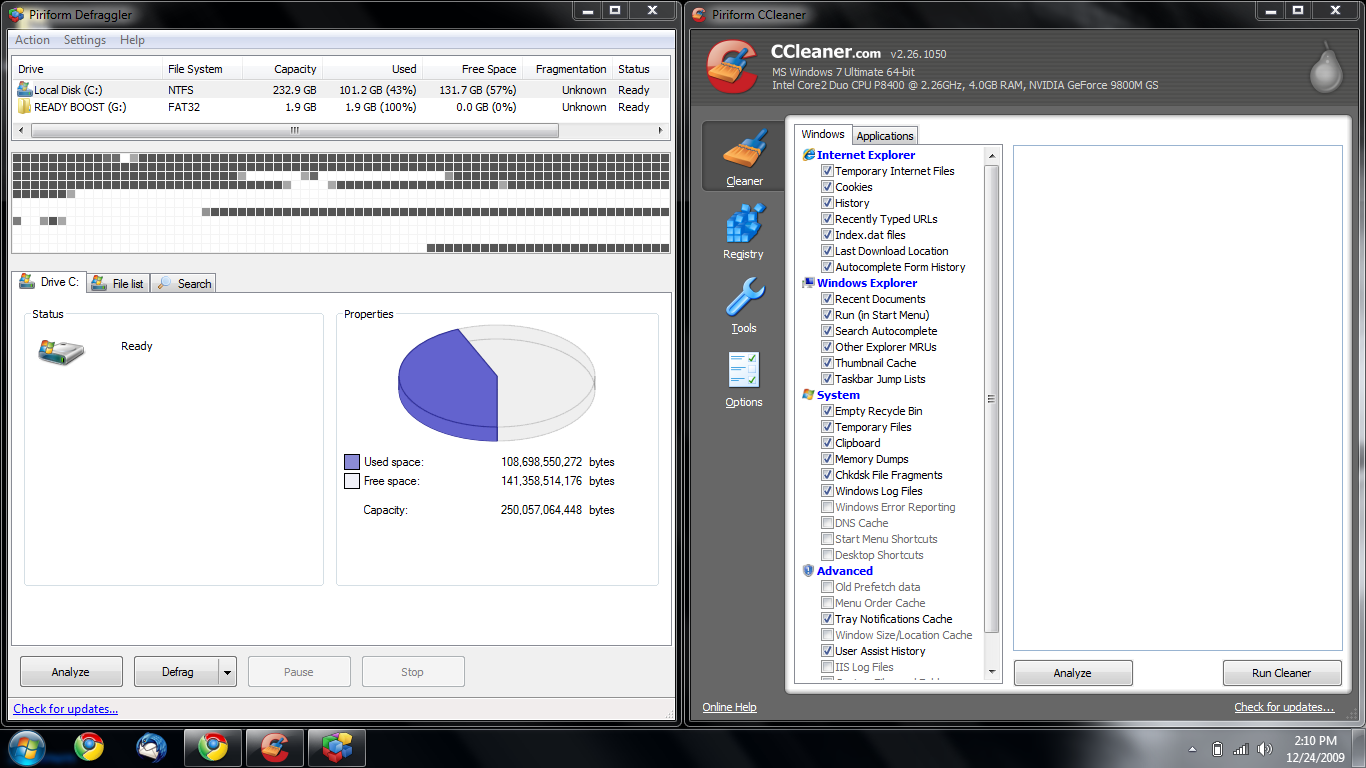Image resolution: width=1366 pixels, height=768 pixels.
Task: Open Thunderbird from the taskbar
Action: click(151, 747)
